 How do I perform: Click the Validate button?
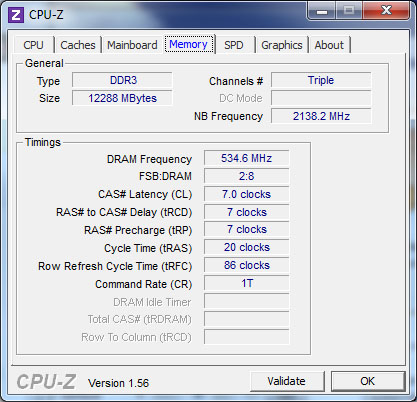pos(287,381)
